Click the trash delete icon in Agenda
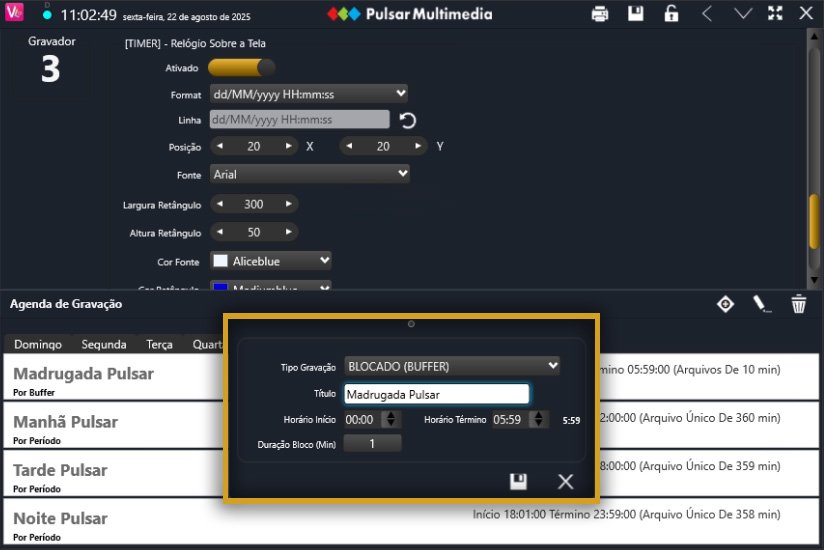 tap(799, 304)
